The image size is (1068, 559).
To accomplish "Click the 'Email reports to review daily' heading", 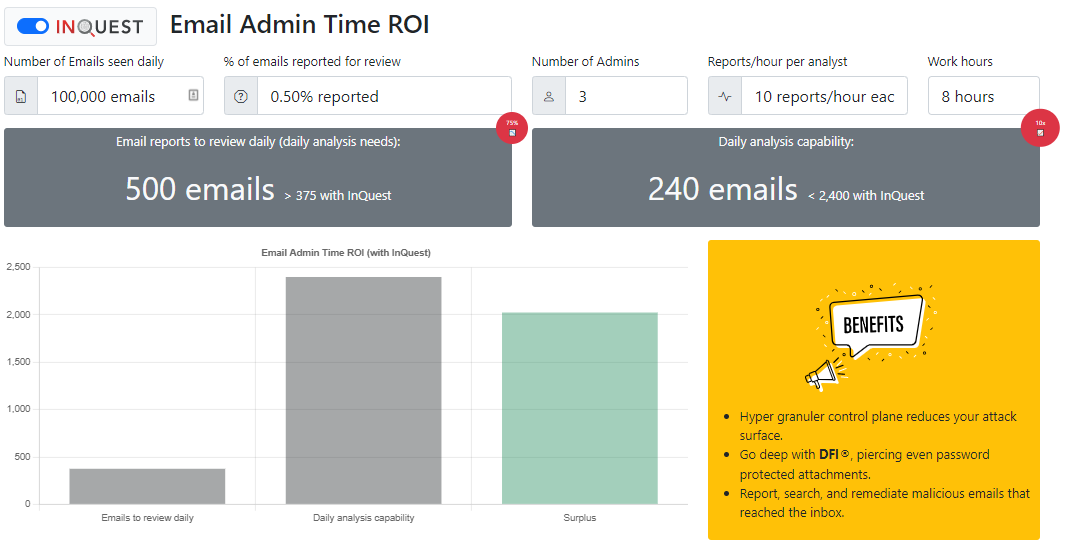I will tap(258, 142).
